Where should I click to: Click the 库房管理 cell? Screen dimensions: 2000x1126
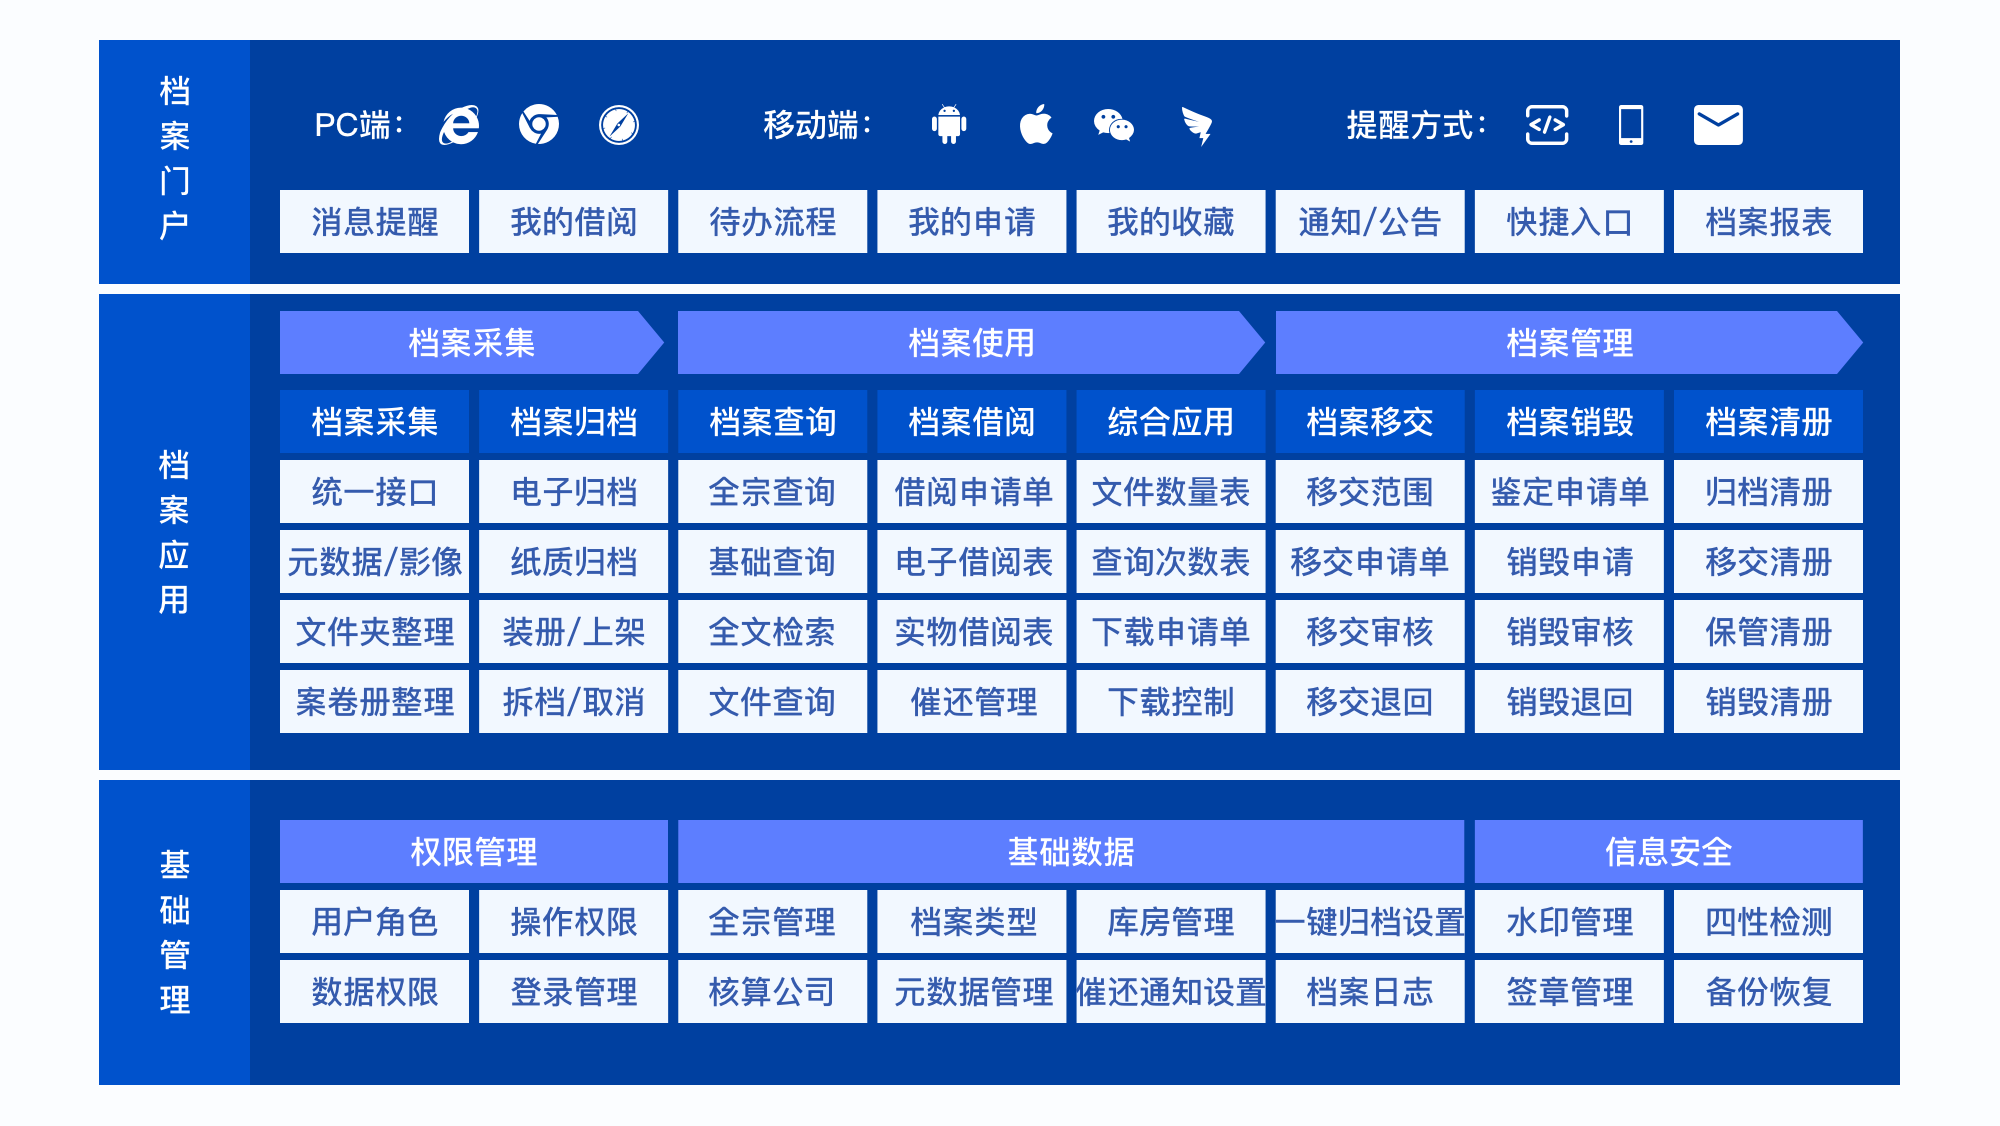[x=1170, y=921]
